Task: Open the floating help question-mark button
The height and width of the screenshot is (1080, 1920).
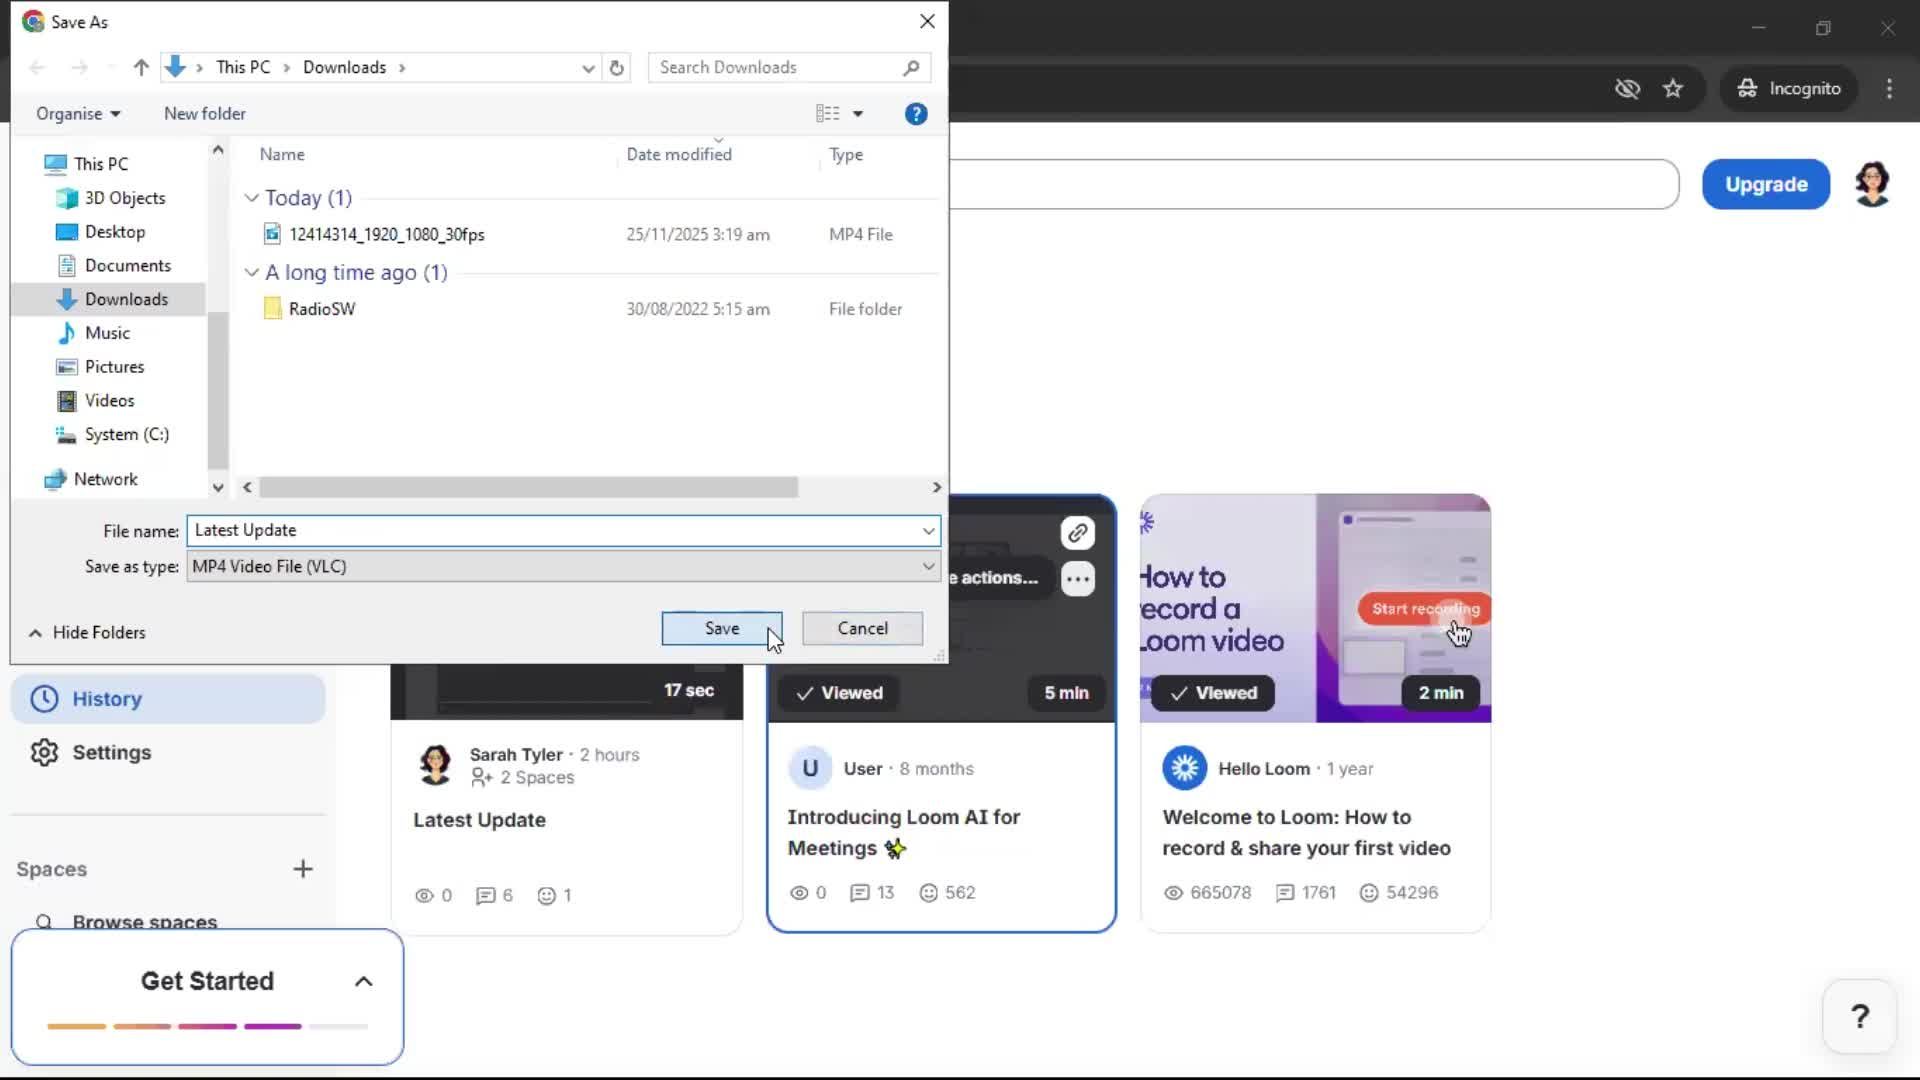Action: 1858,1016
